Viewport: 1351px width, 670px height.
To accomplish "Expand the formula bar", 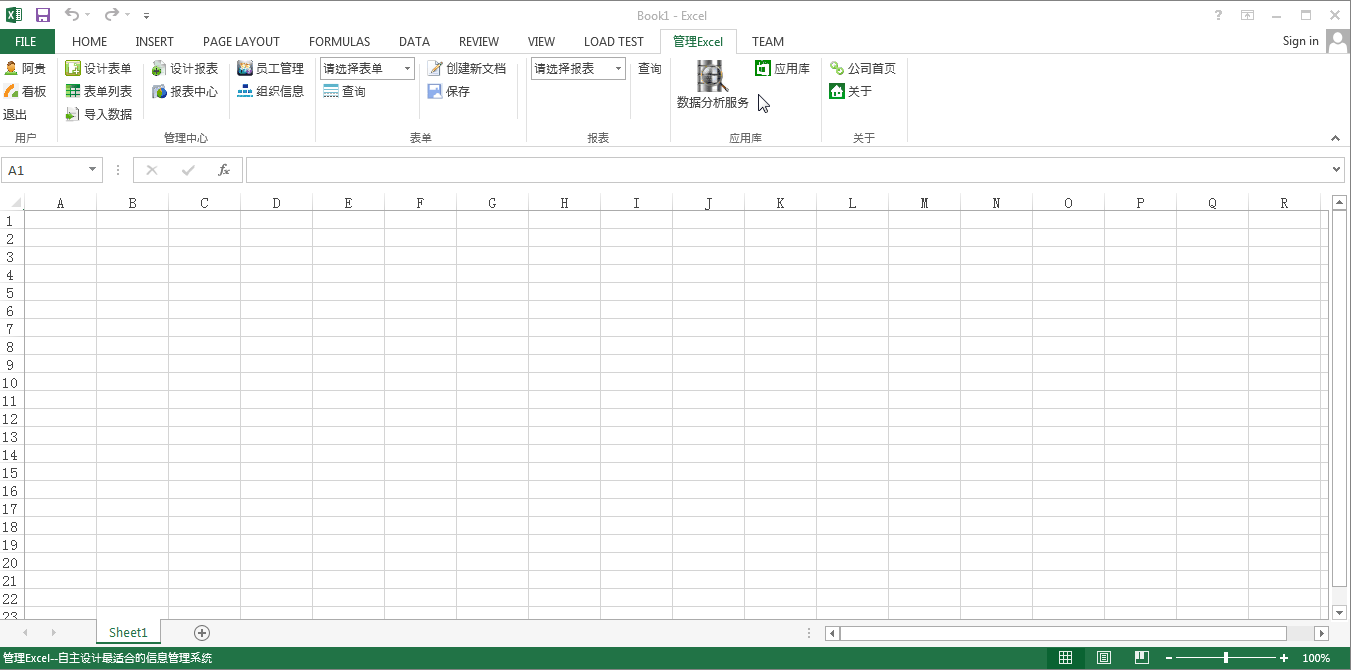I will [x=1338, y=170].
